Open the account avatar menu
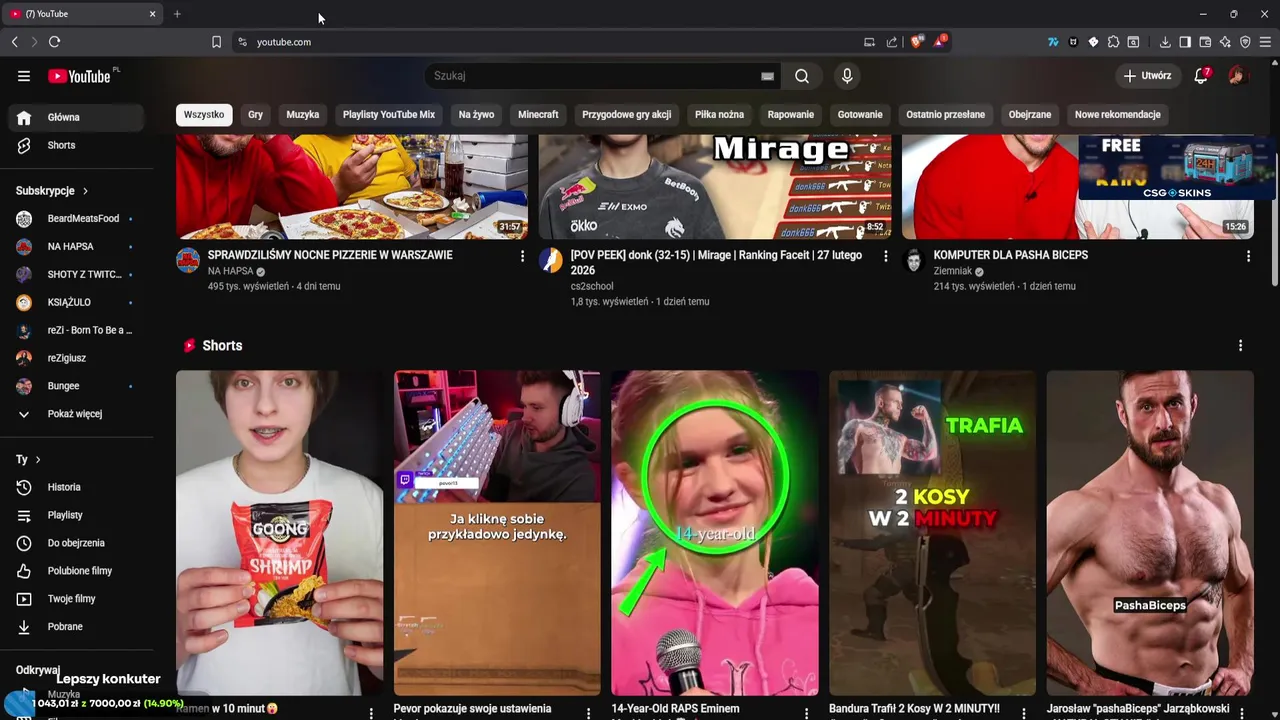 pyautogui.click(x=1237, y=76)
